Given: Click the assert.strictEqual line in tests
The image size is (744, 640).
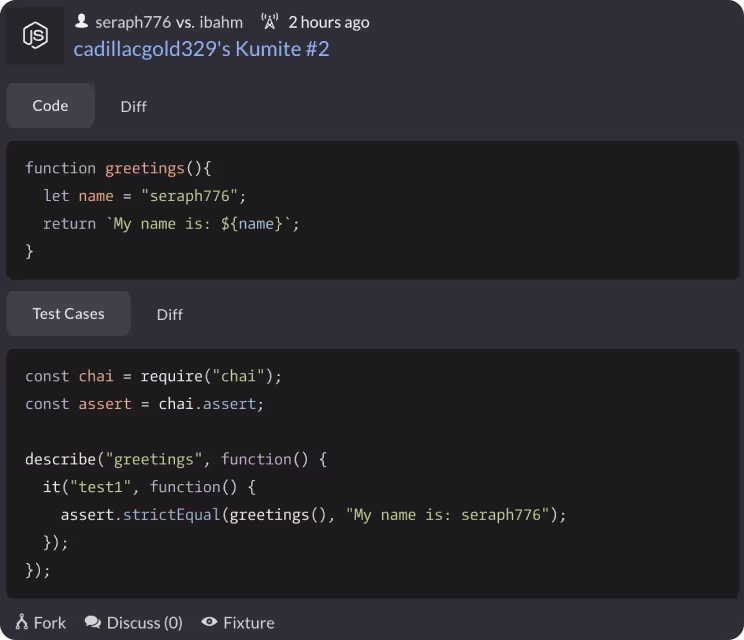Looking at the screenshot, I should coord(313,515).
